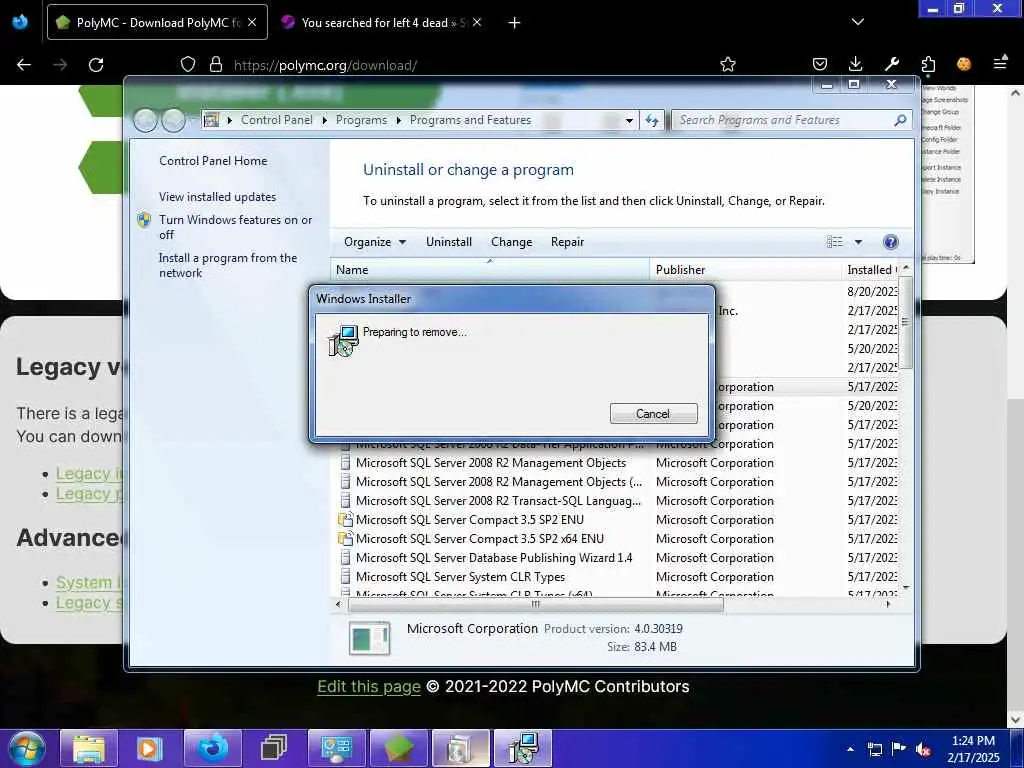Screen dimensions: 1024x768
Task: Cancel the Windows Installer removal
Action: [653, 413]
